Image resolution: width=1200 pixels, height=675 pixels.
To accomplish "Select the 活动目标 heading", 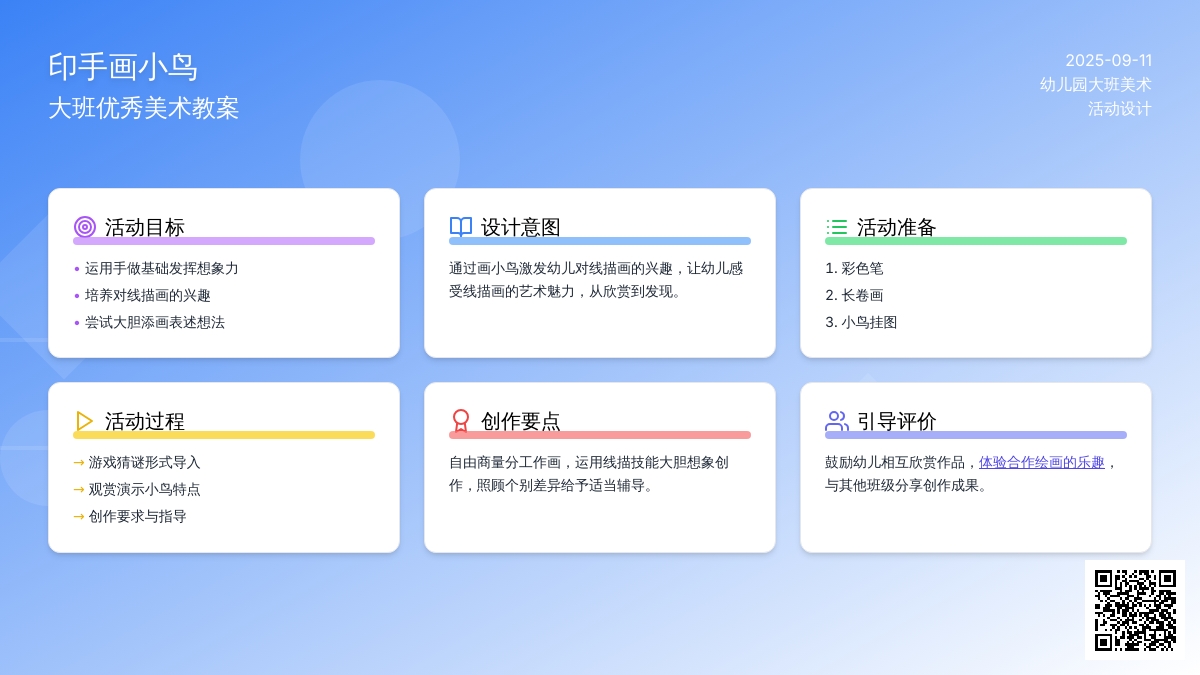I will [x=145, y=227].
